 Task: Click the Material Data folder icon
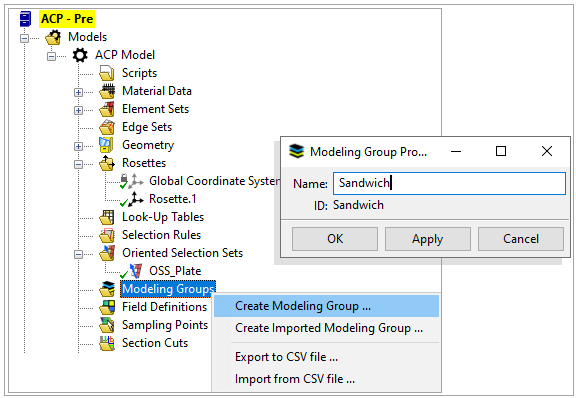(107, 91)
